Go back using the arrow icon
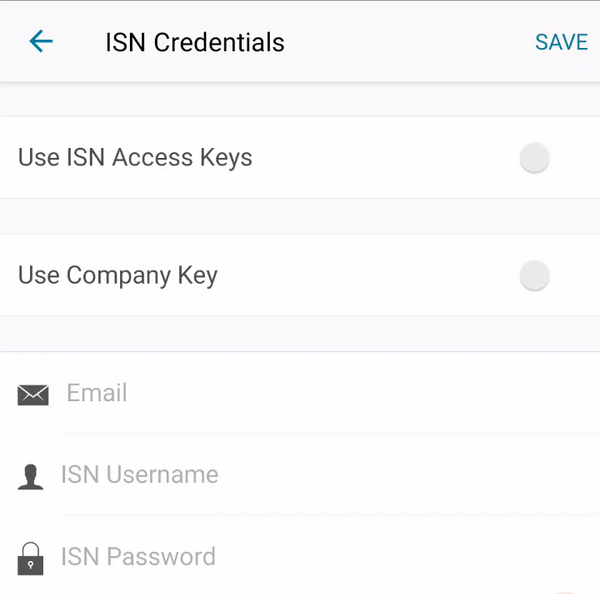Screen dimensions: 600x594 pos(41,41)
